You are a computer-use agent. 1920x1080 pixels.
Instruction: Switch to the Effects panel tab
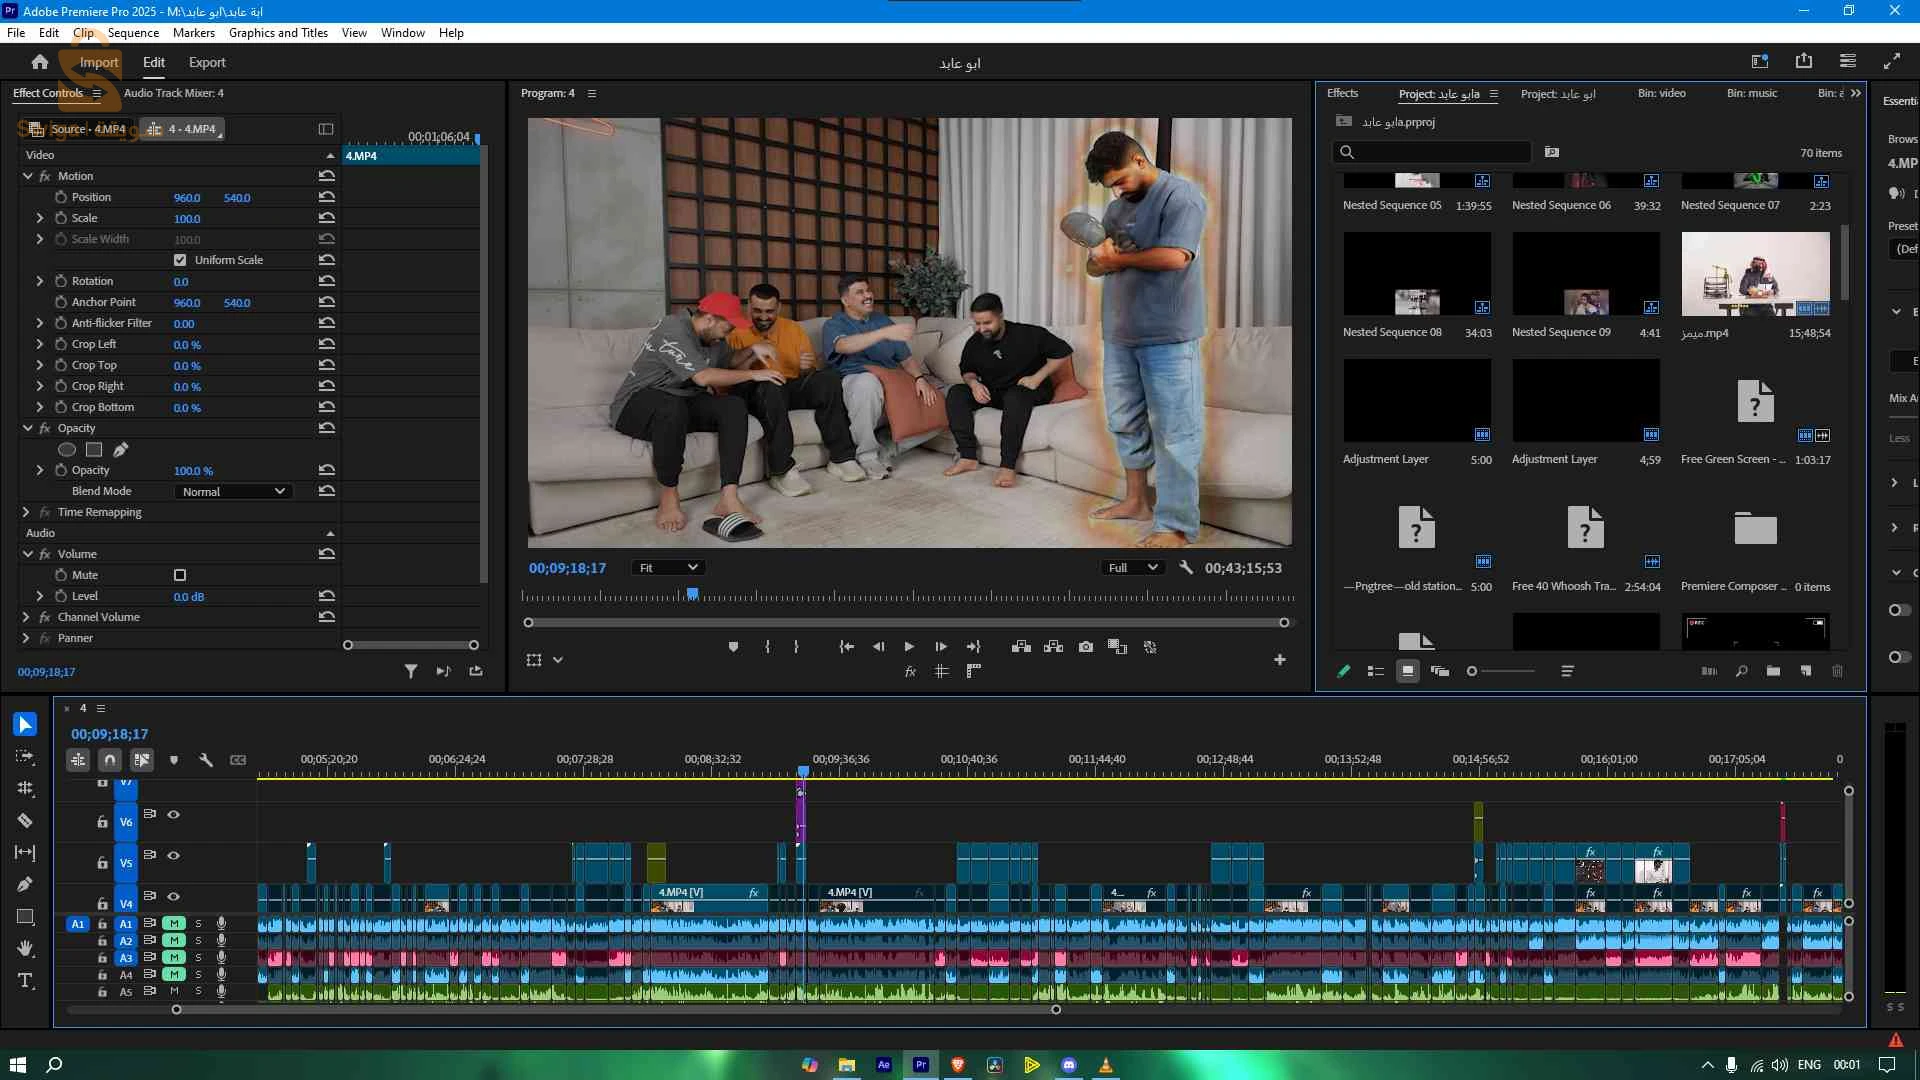tap(1342, 93)
